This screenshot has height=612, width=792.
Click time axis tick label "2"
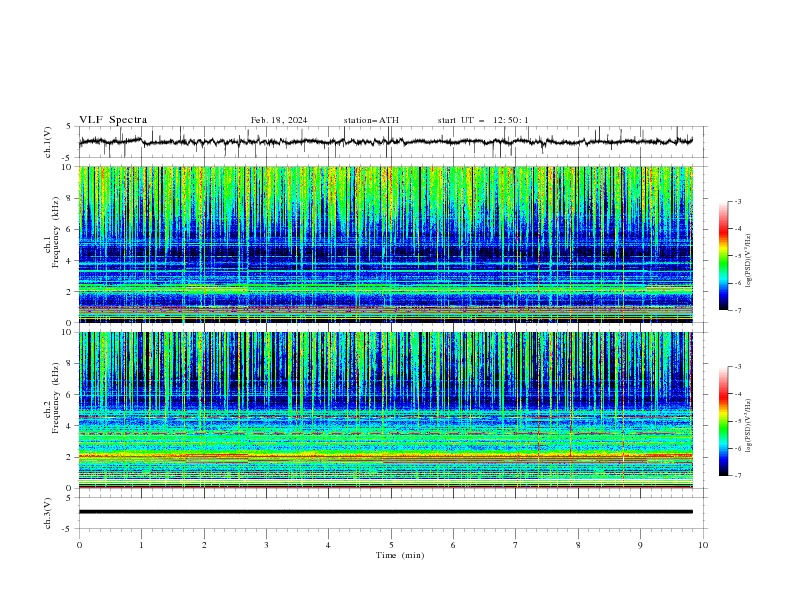(204, 545)
